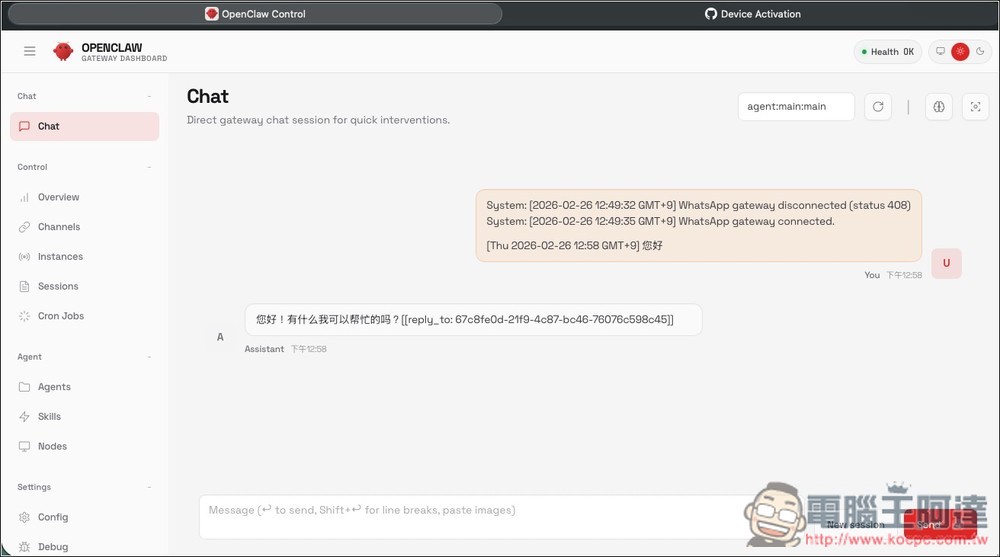Screen dimensions: 1000x557
Task: Select the system theme monitor icon
Action: coord(940,51)
